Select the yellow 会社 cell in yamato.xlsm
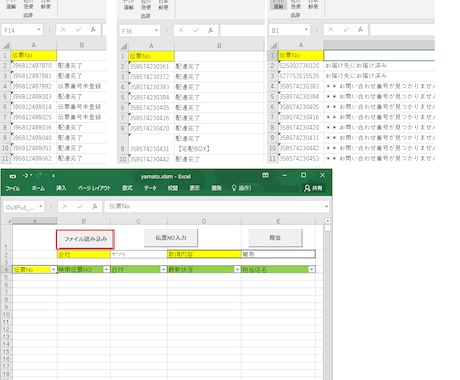Screen dimensions: 460x380 coord(84,255)
